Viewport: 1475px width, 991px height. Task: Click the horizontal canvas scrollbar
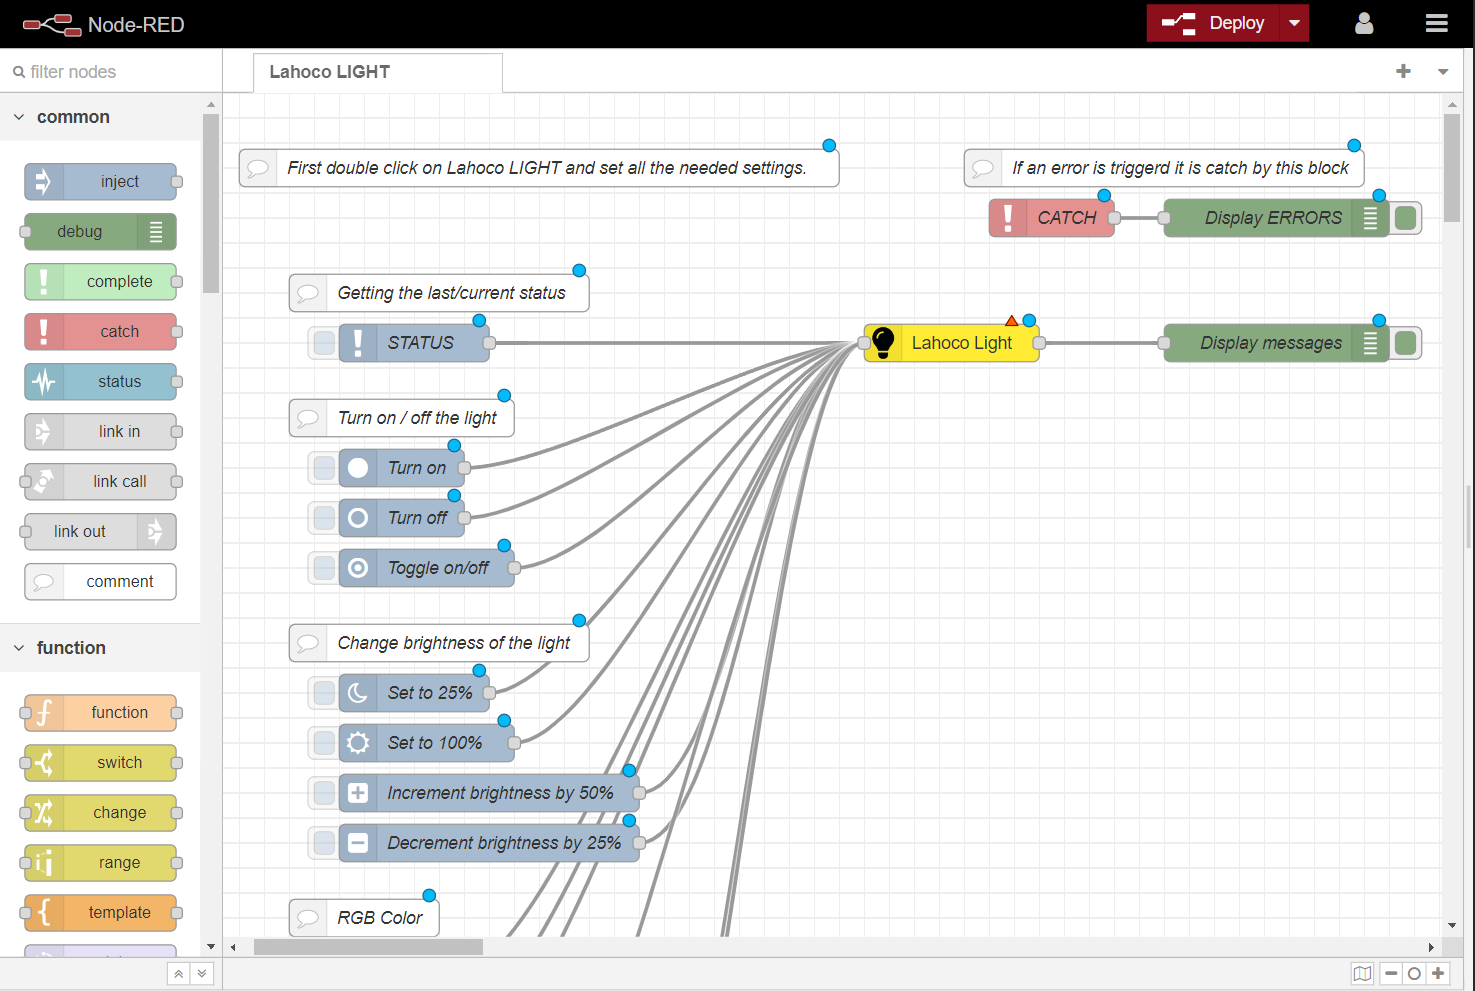[368, 947]
